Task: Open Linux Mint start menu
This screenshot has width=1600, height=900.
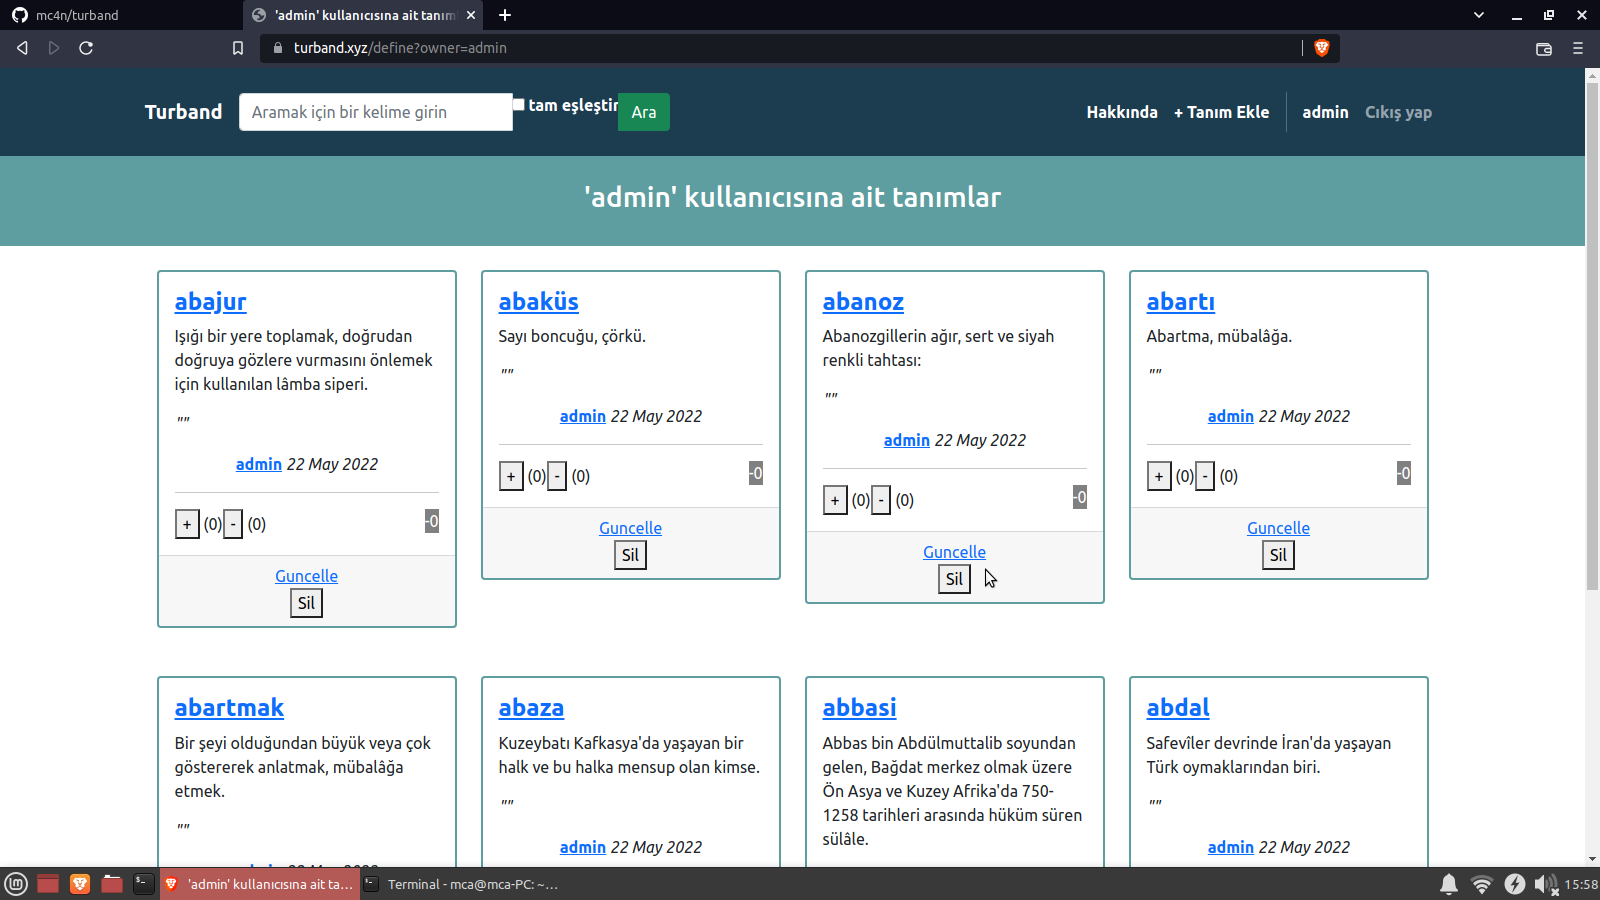Action: coord(16,884)
